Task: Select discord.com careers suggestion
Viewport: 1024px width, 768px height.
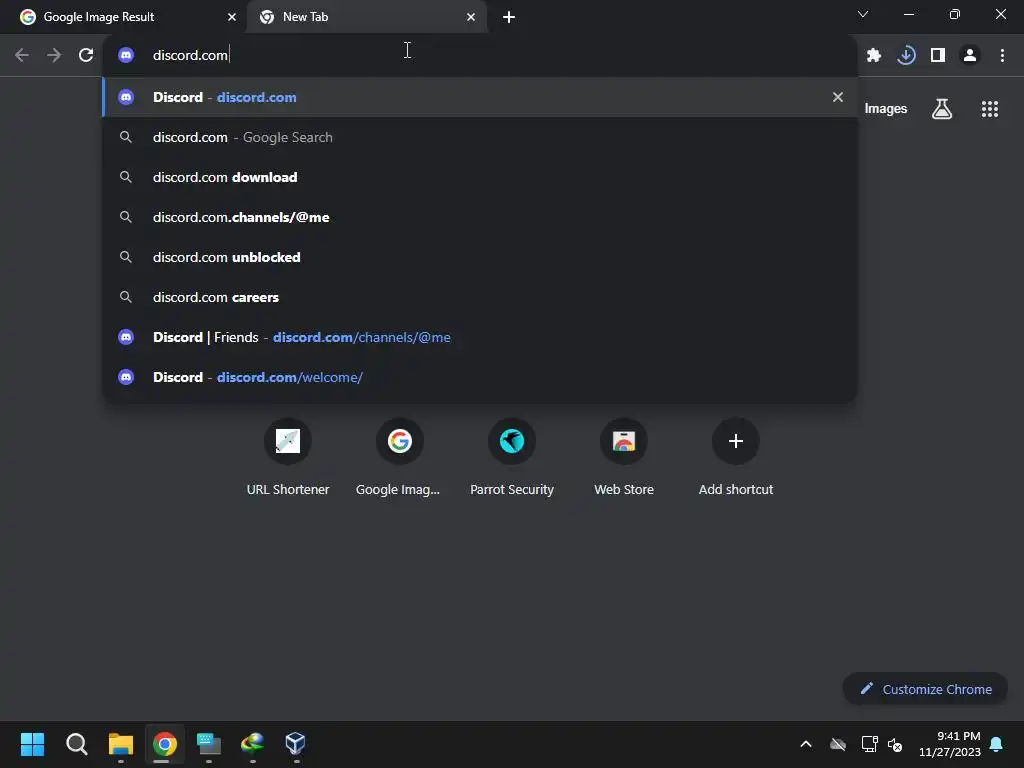Action: [480, 297]
